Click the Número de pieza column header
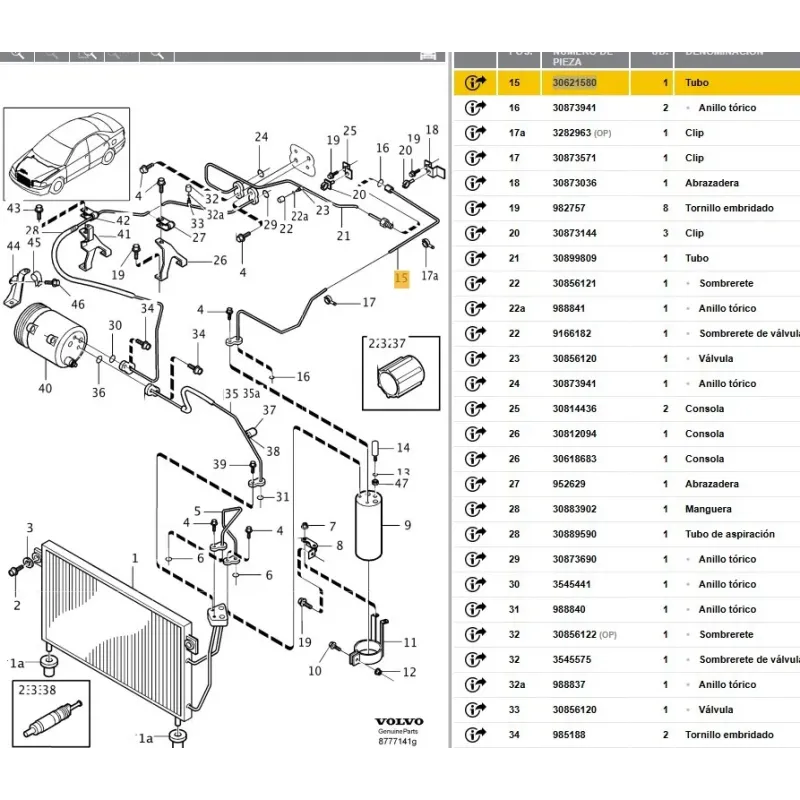800x800 pixels. tap(583, 54)
